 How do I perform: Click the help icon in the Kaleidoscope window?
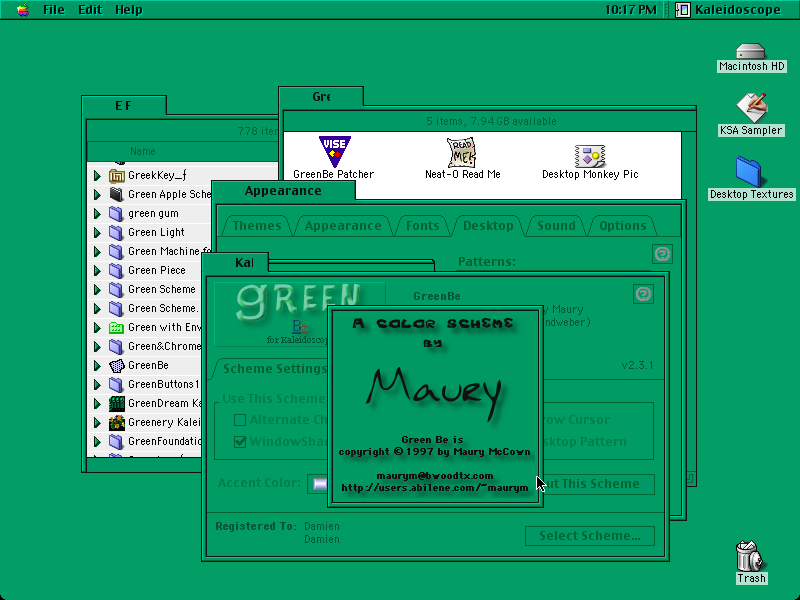(643, 294)
